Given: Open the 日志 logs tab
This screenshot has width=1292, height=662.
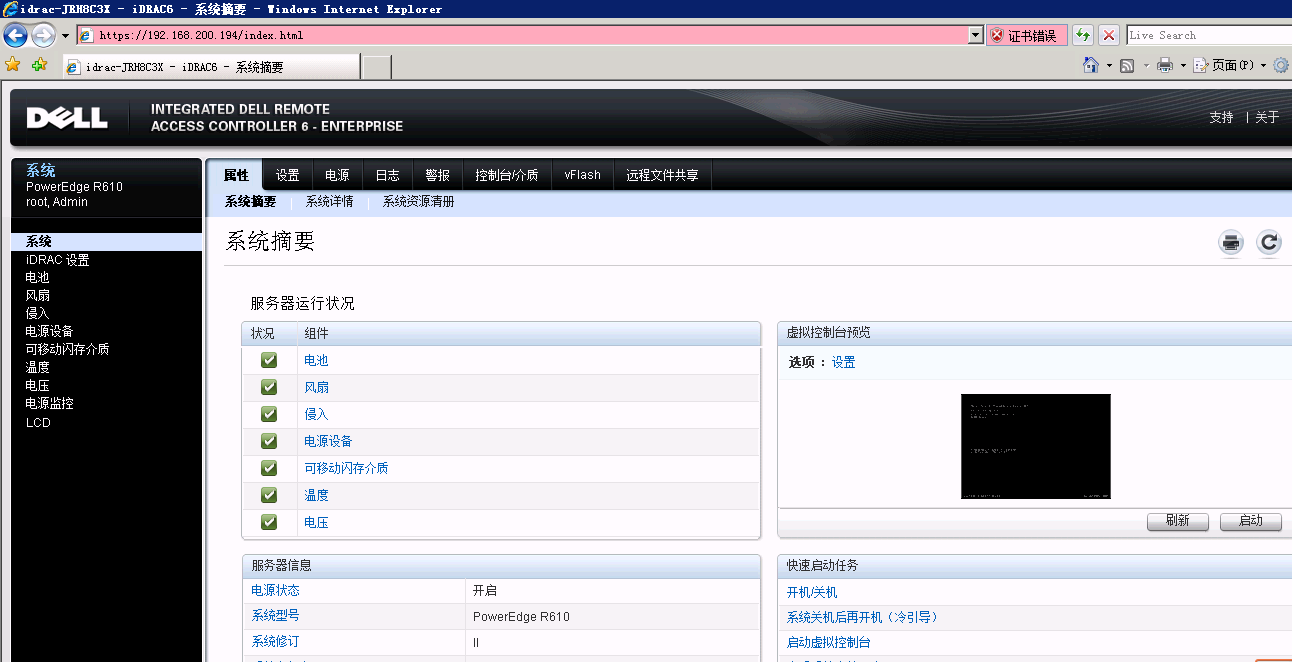Looking at the screenshot, I should coord(388,175).
